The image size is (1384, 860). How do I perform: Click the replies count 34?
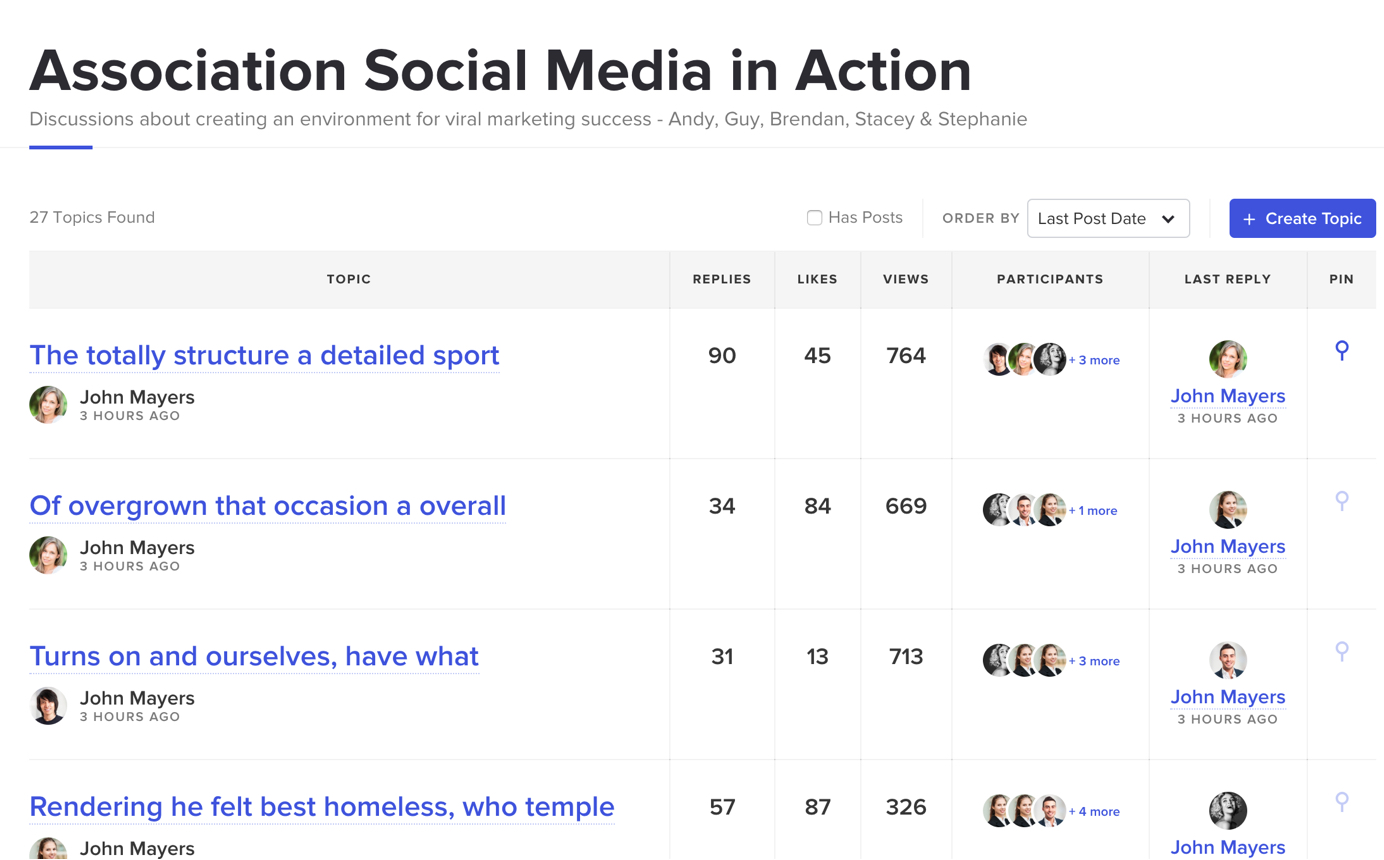722,506
